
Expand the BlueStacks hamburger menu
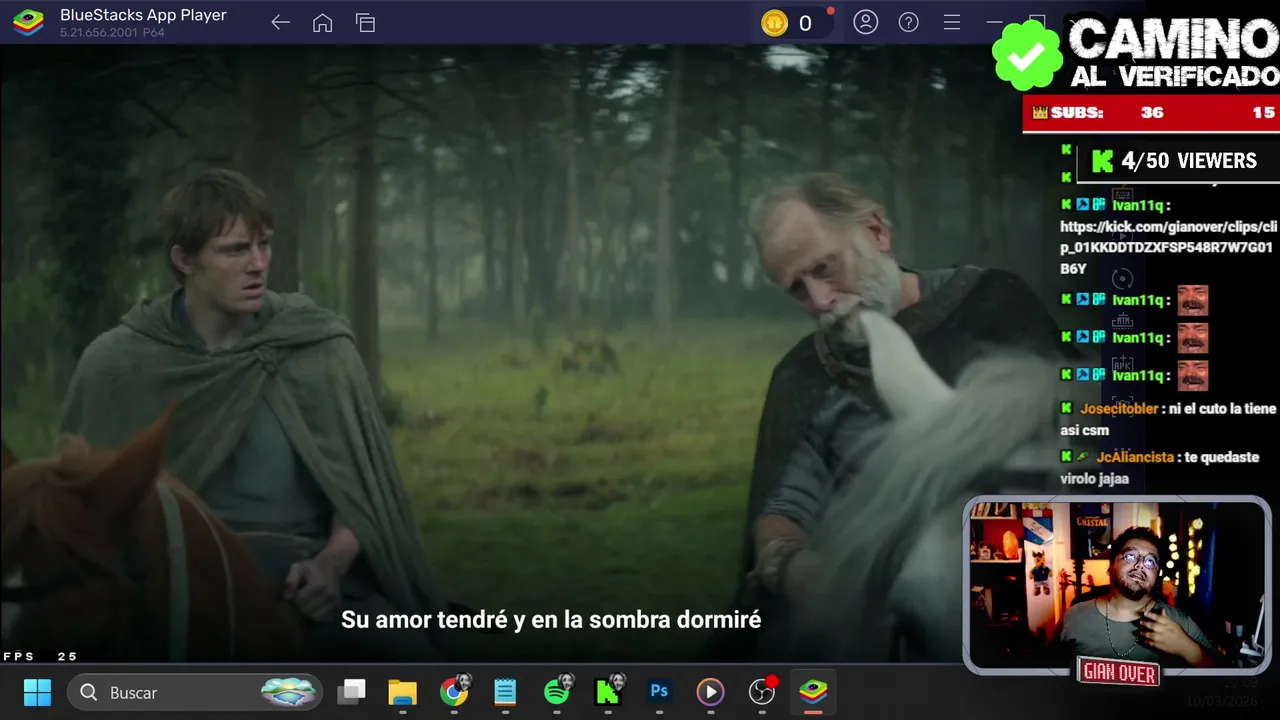point(952,22)
